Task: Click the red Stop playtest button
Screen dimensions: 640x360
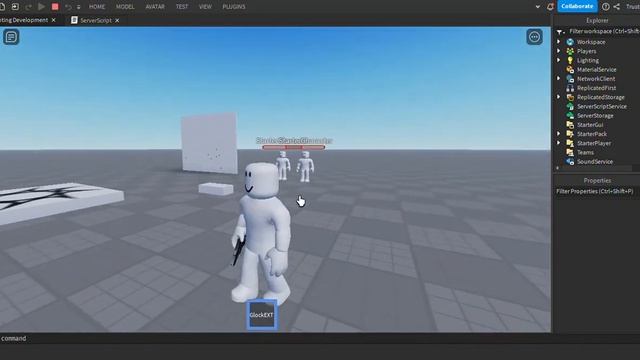Action: tap(55, 7)
